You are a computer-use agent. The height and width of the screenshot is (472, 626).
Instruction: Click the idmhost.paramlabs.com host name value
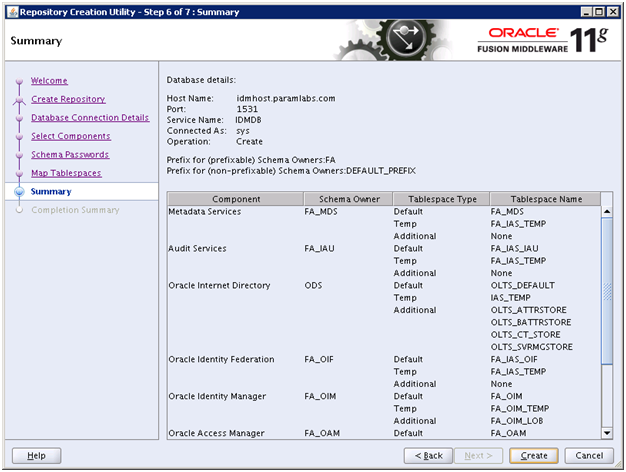point(286,99)
